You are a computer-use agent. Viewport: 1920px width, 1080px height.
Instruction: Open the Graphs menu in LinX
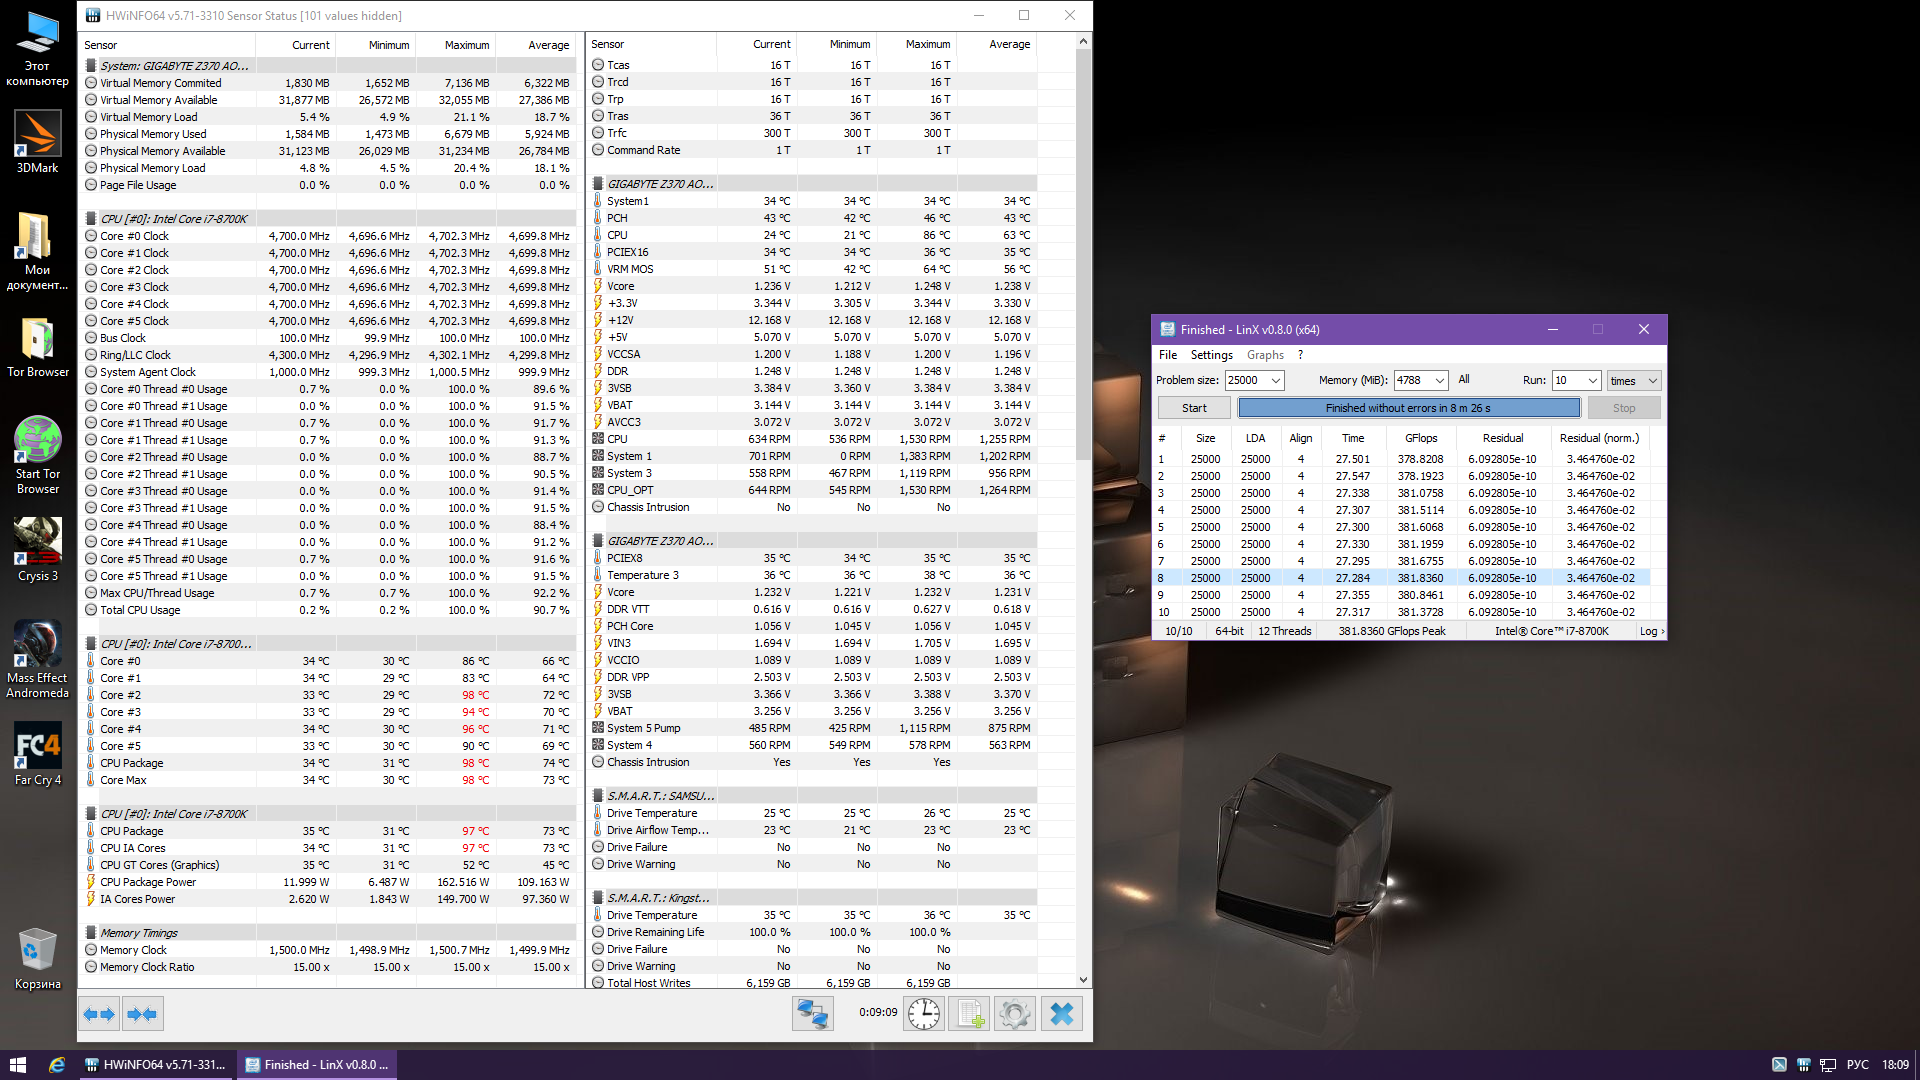click(x=1265, y=355)
